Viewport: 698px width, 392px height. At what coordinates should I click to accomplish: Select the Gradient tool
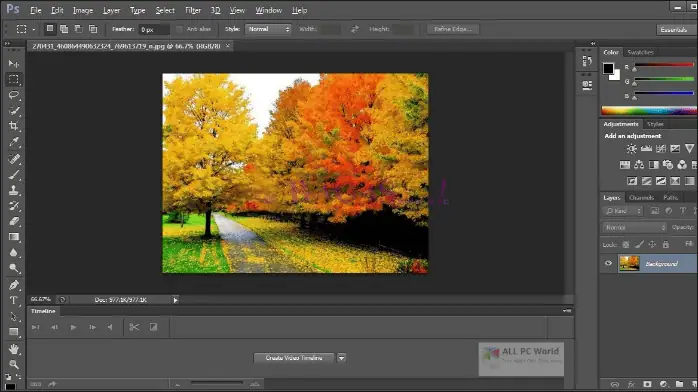(14, 237)
